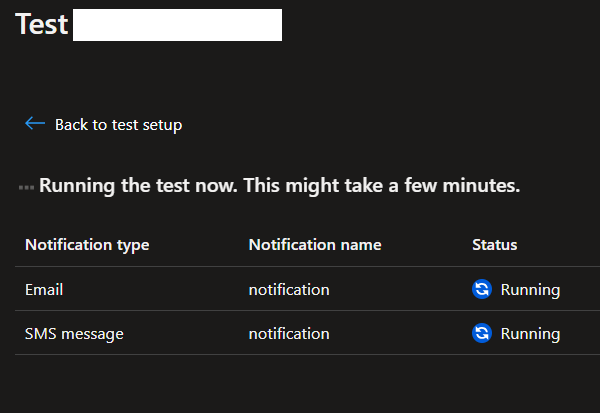Click the 'Test' page heading
This screenshot has width=600, height=413.
click(42, 24)
